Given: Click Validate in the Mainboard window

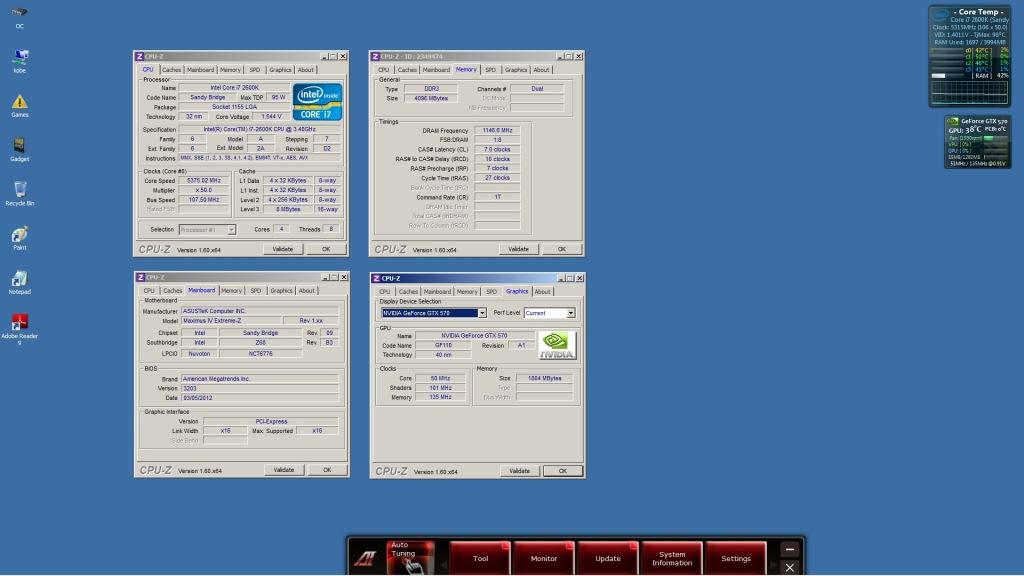Looking at the screenshot, I should 283,470.
